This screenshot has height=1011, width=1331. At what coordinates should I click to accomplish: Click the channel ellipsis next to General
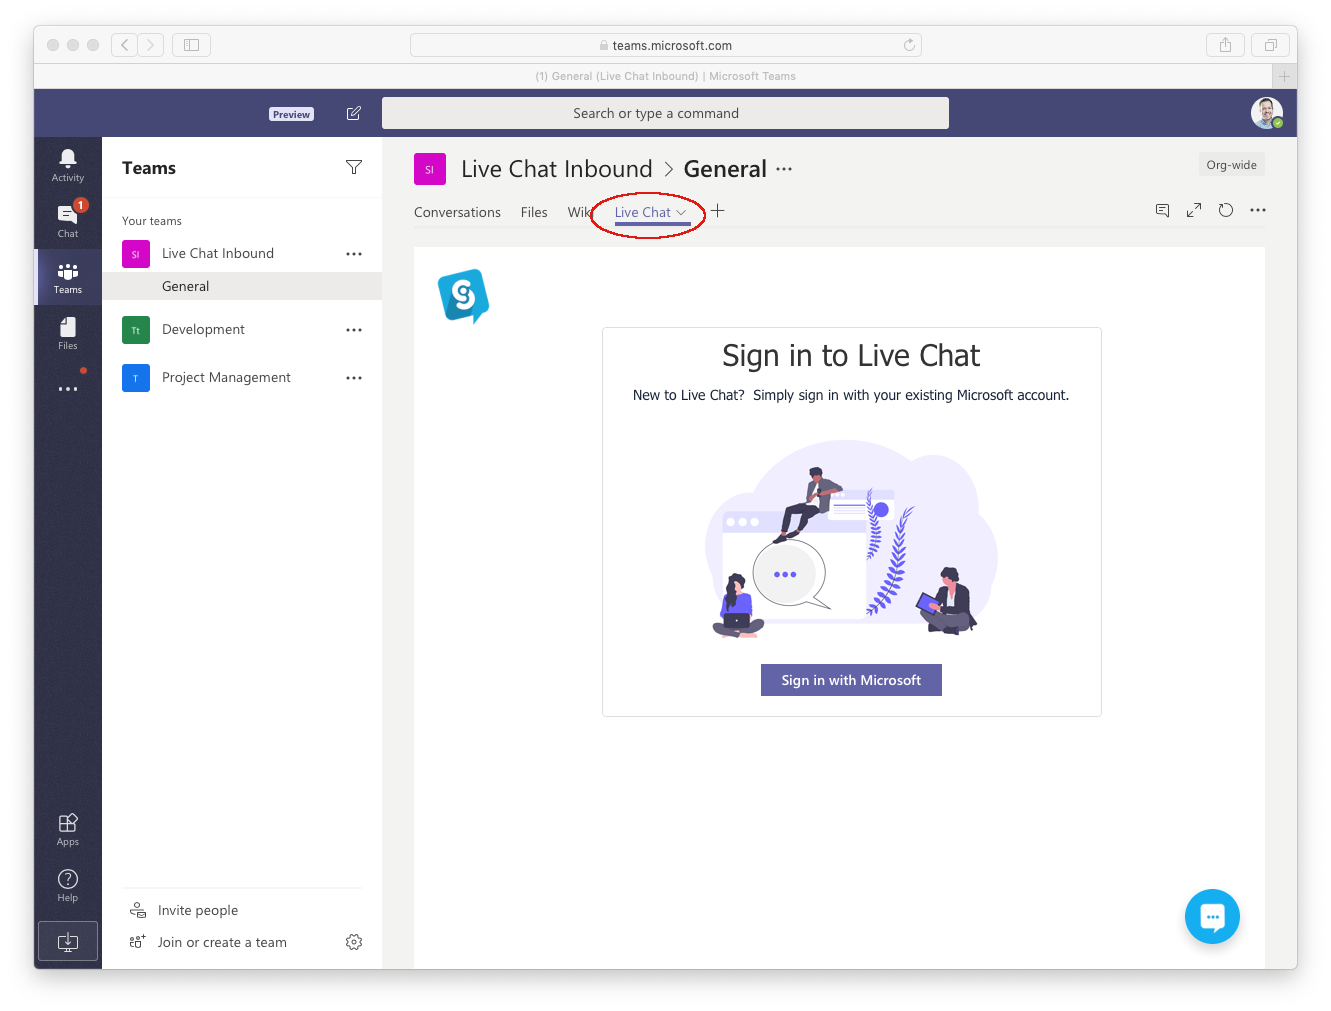click(784, 169)
